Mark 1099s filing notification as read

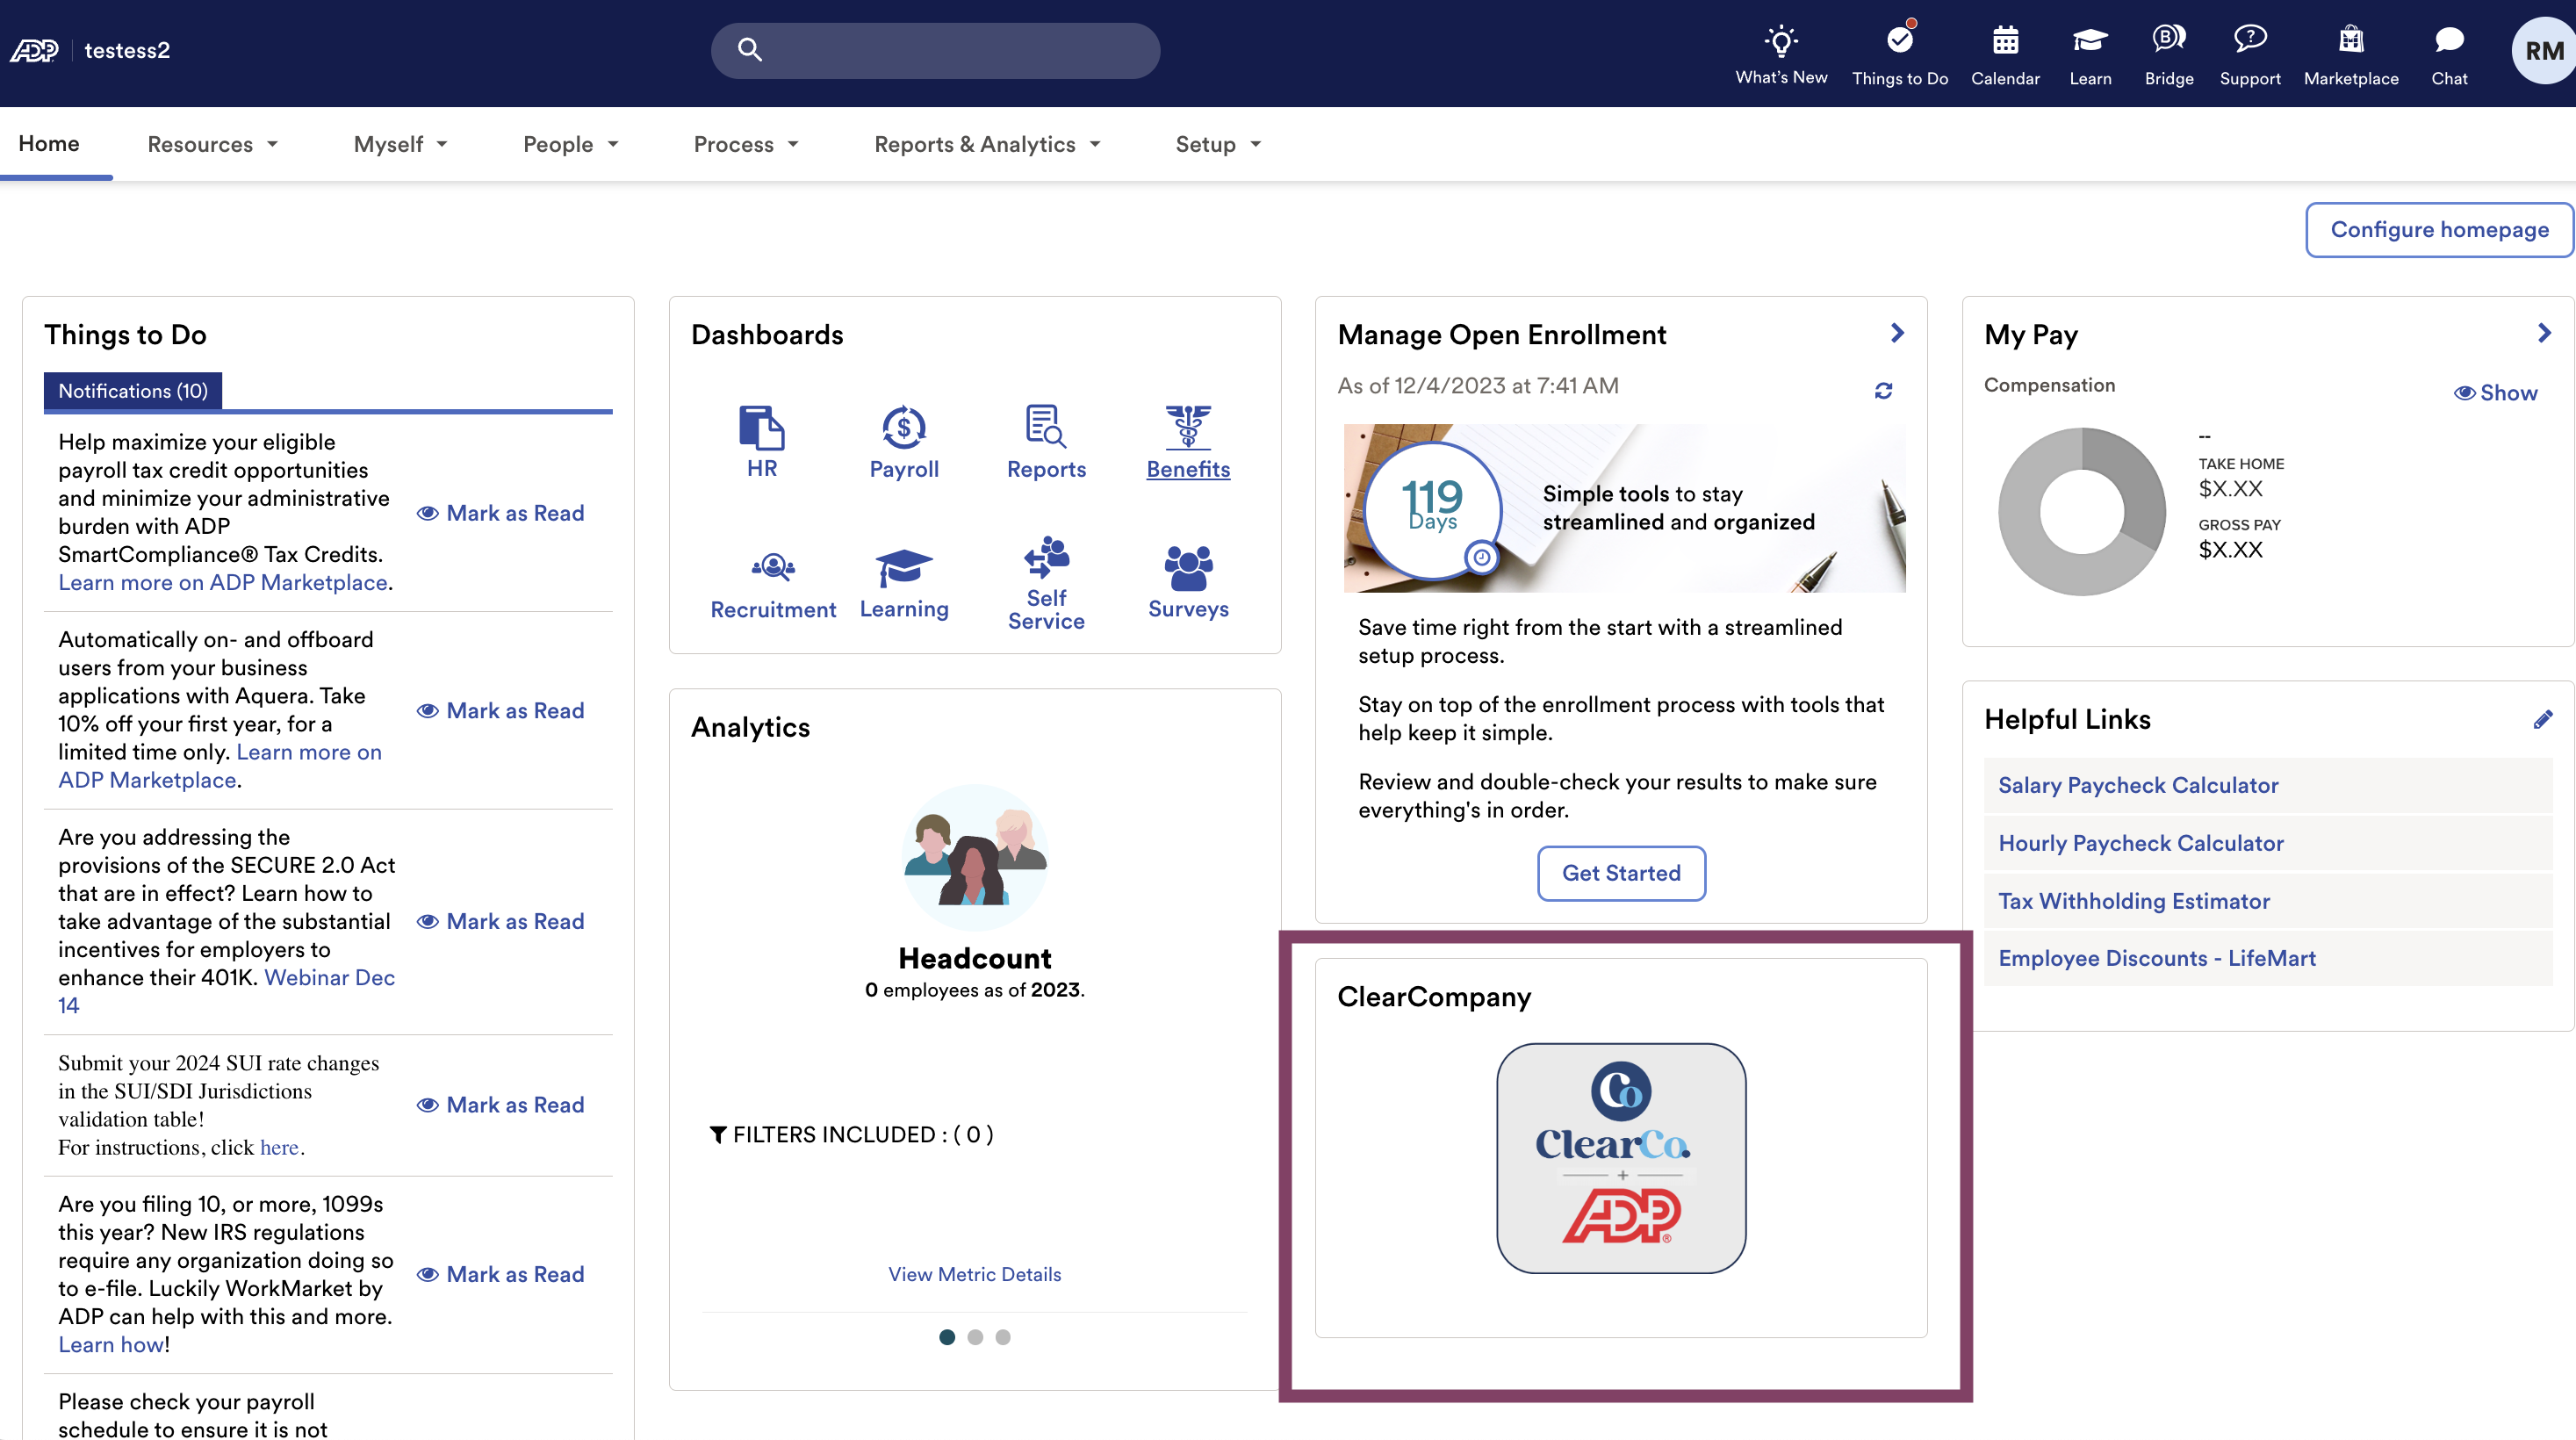(x=501, y=1275)
